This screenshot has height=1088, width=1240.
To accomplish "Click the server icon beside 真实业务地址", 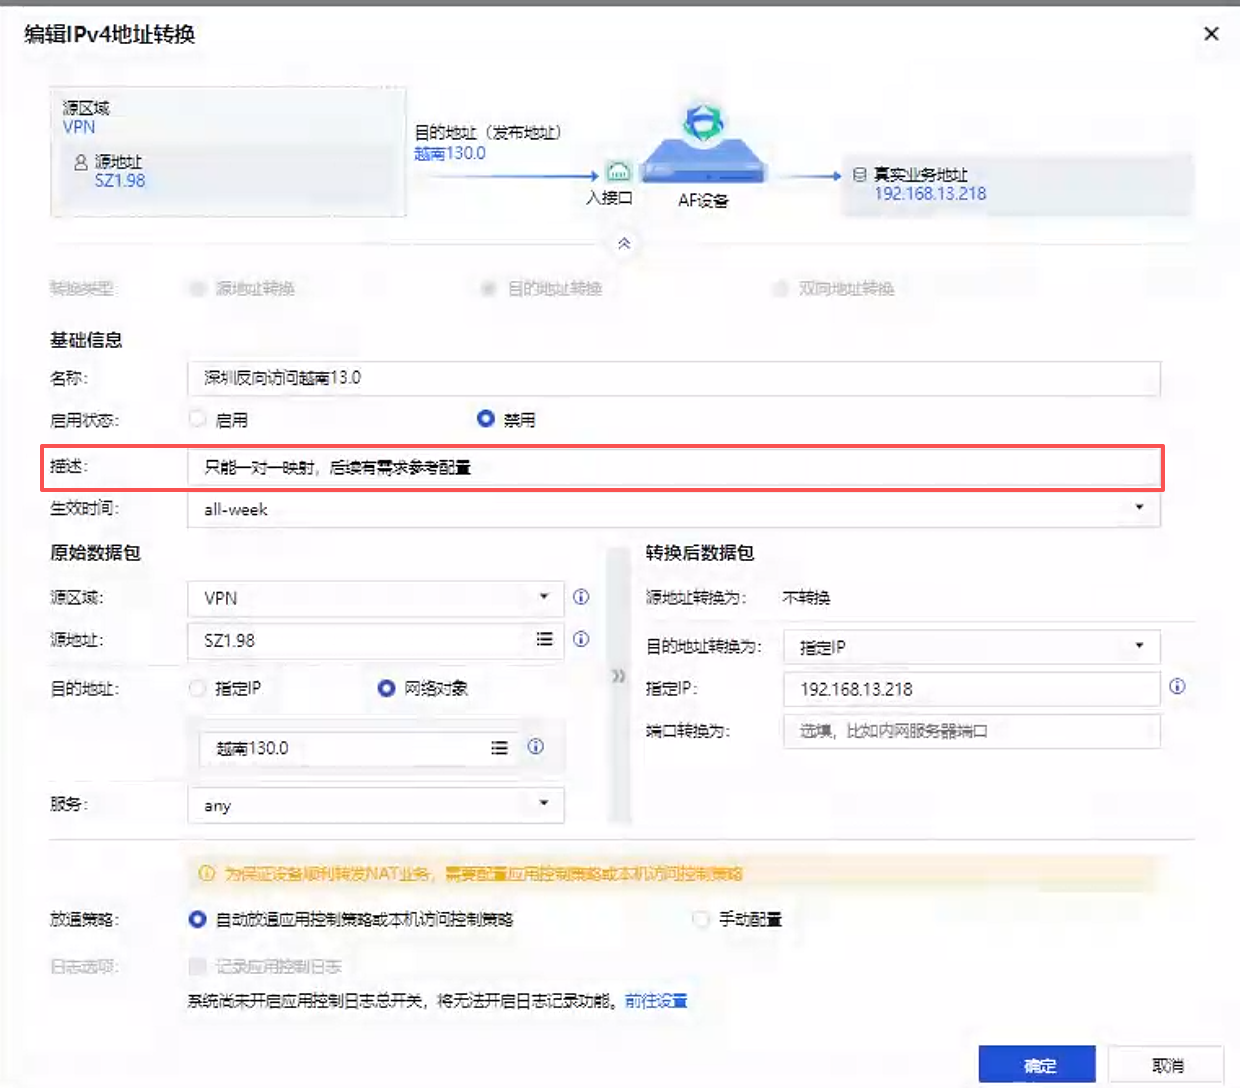I will [859, 174].
